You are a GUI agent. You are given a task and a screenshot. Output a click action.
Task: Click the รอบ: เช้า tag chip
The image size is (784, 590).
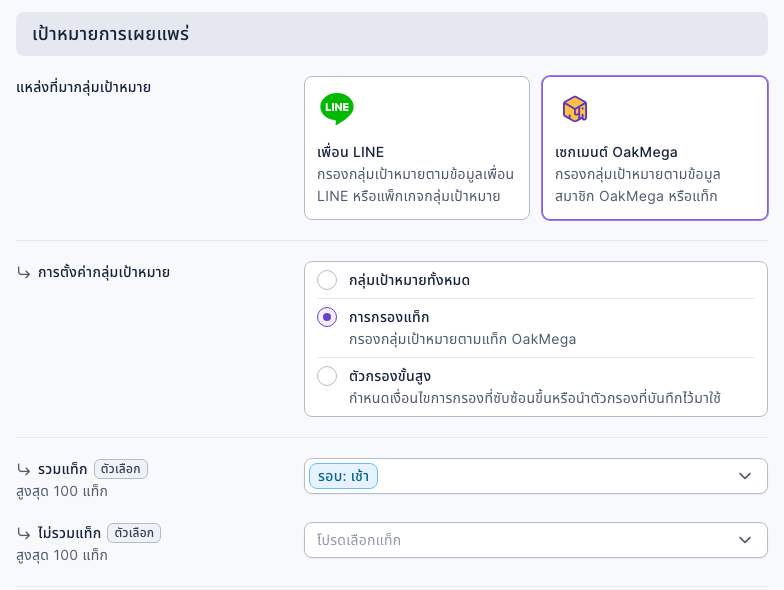click(x=343, y=476)
